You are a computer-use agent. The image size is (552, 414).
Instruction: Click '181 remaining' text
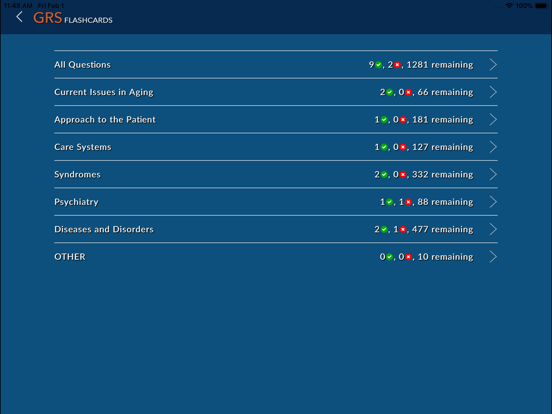coord(443,120)
